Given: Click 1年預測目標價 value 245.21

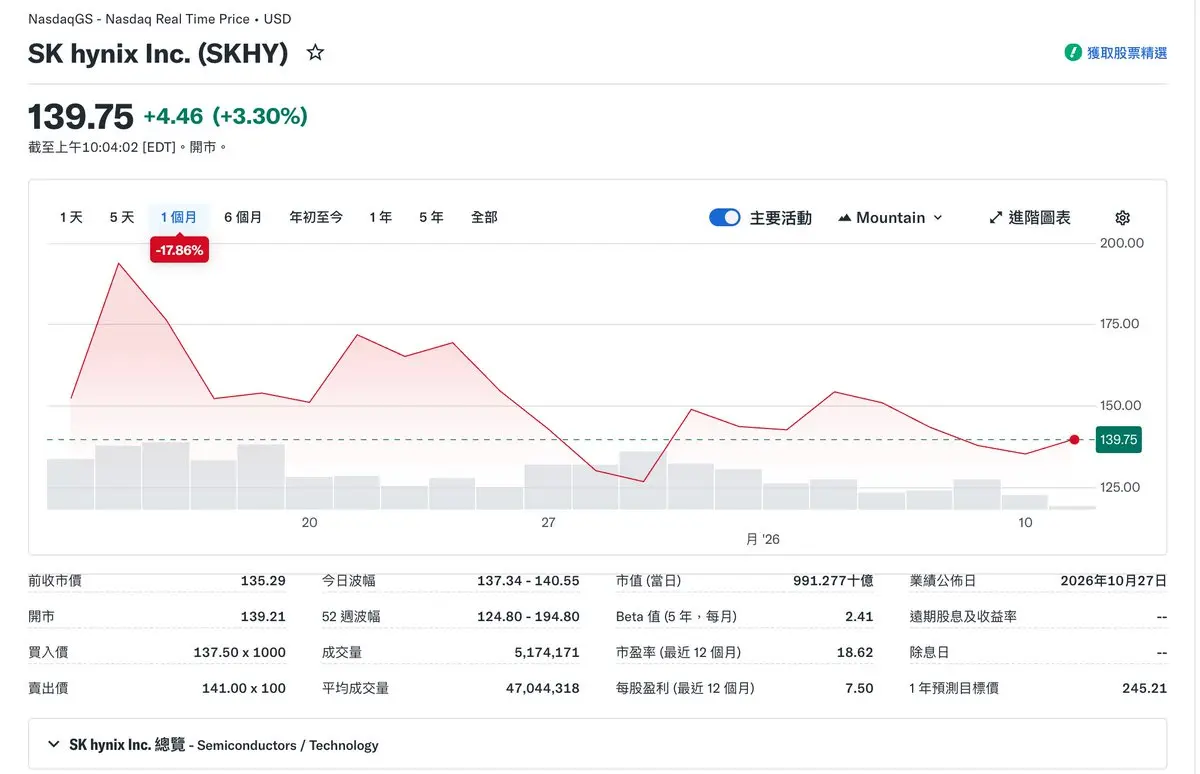Looking at the screenshot, I should tap(1145, 689).
